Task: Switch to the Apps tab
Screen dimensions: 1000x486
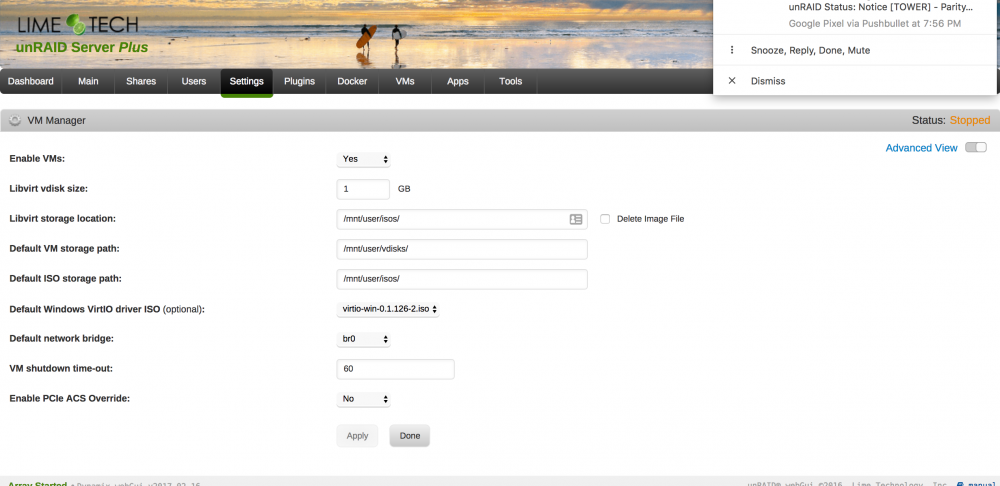Action: (x=458, y=82)
